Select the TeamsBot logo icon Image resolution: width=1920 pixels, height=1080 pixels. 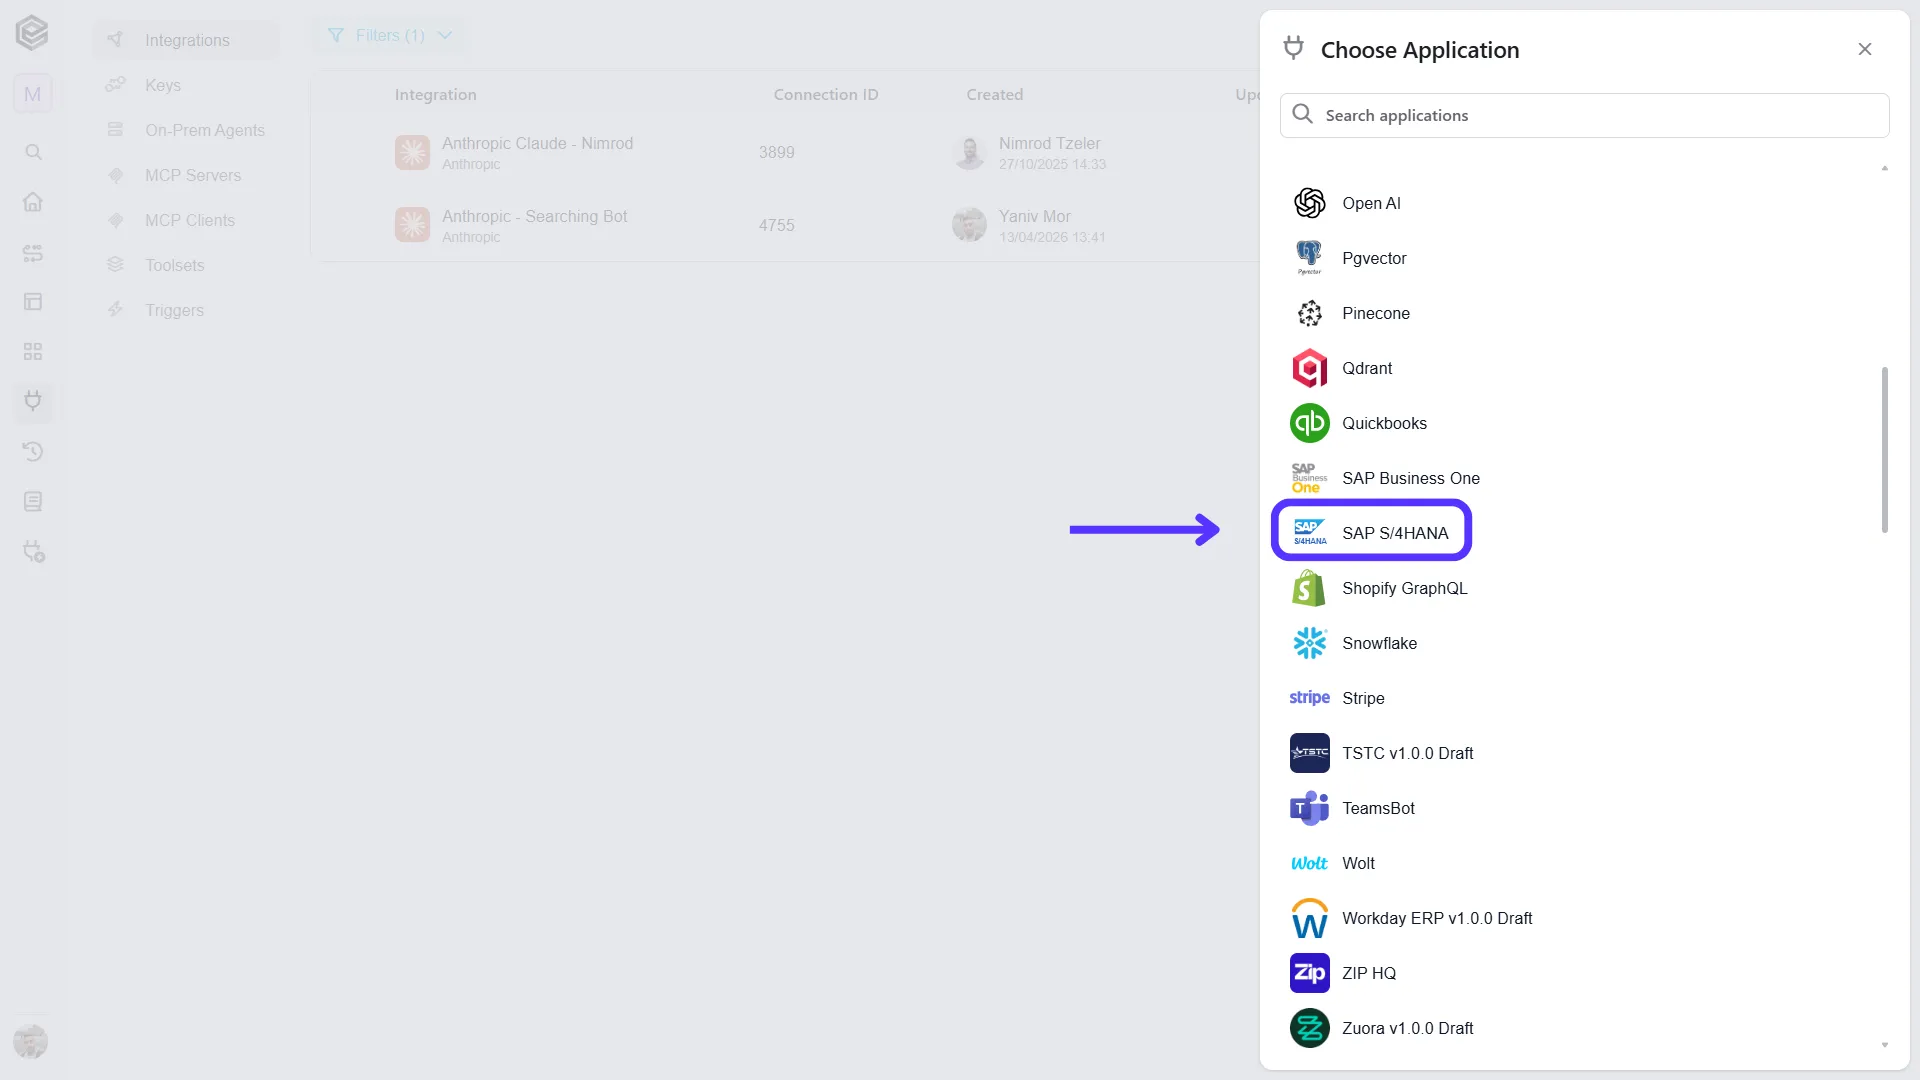[x=1309, y=808]
